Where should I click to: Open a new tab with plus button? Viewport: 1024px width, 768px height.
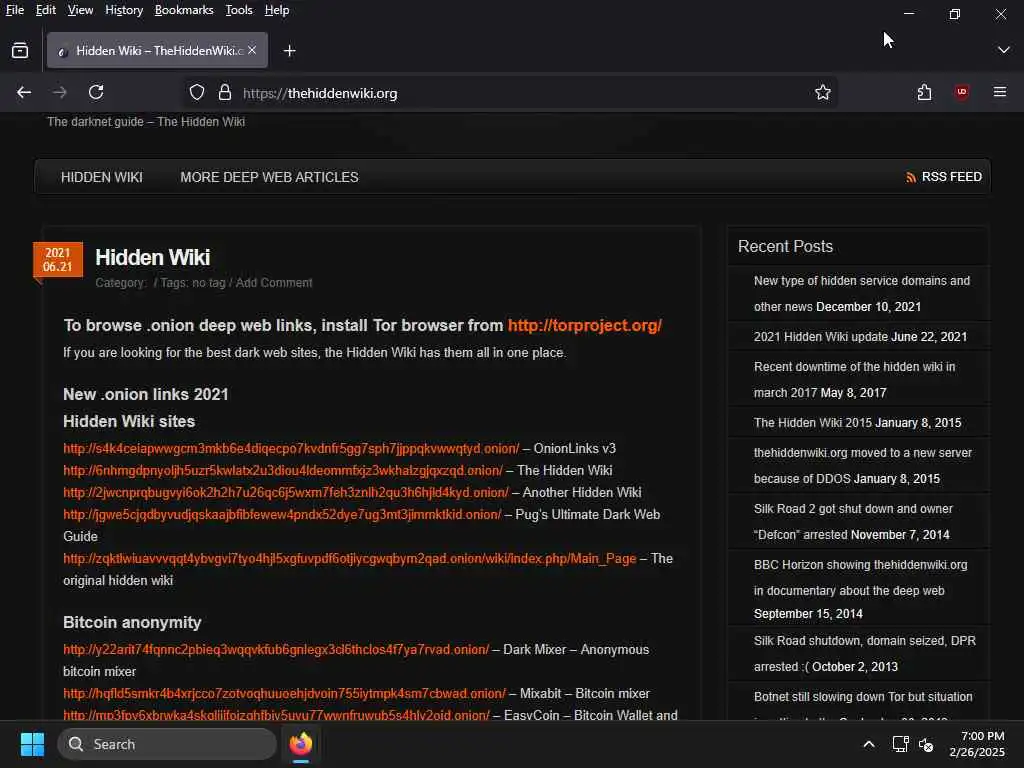pos(289,51)
